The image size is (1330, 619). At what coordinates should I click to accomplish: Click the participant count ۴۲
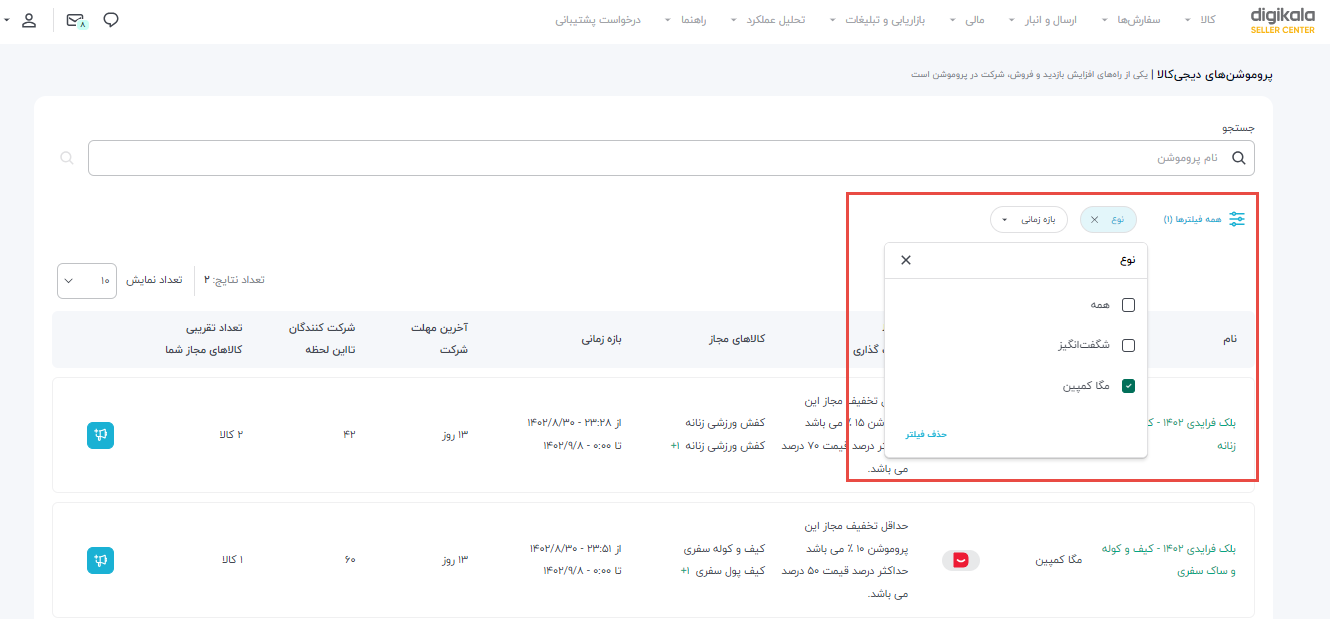(x=350, y=435)
